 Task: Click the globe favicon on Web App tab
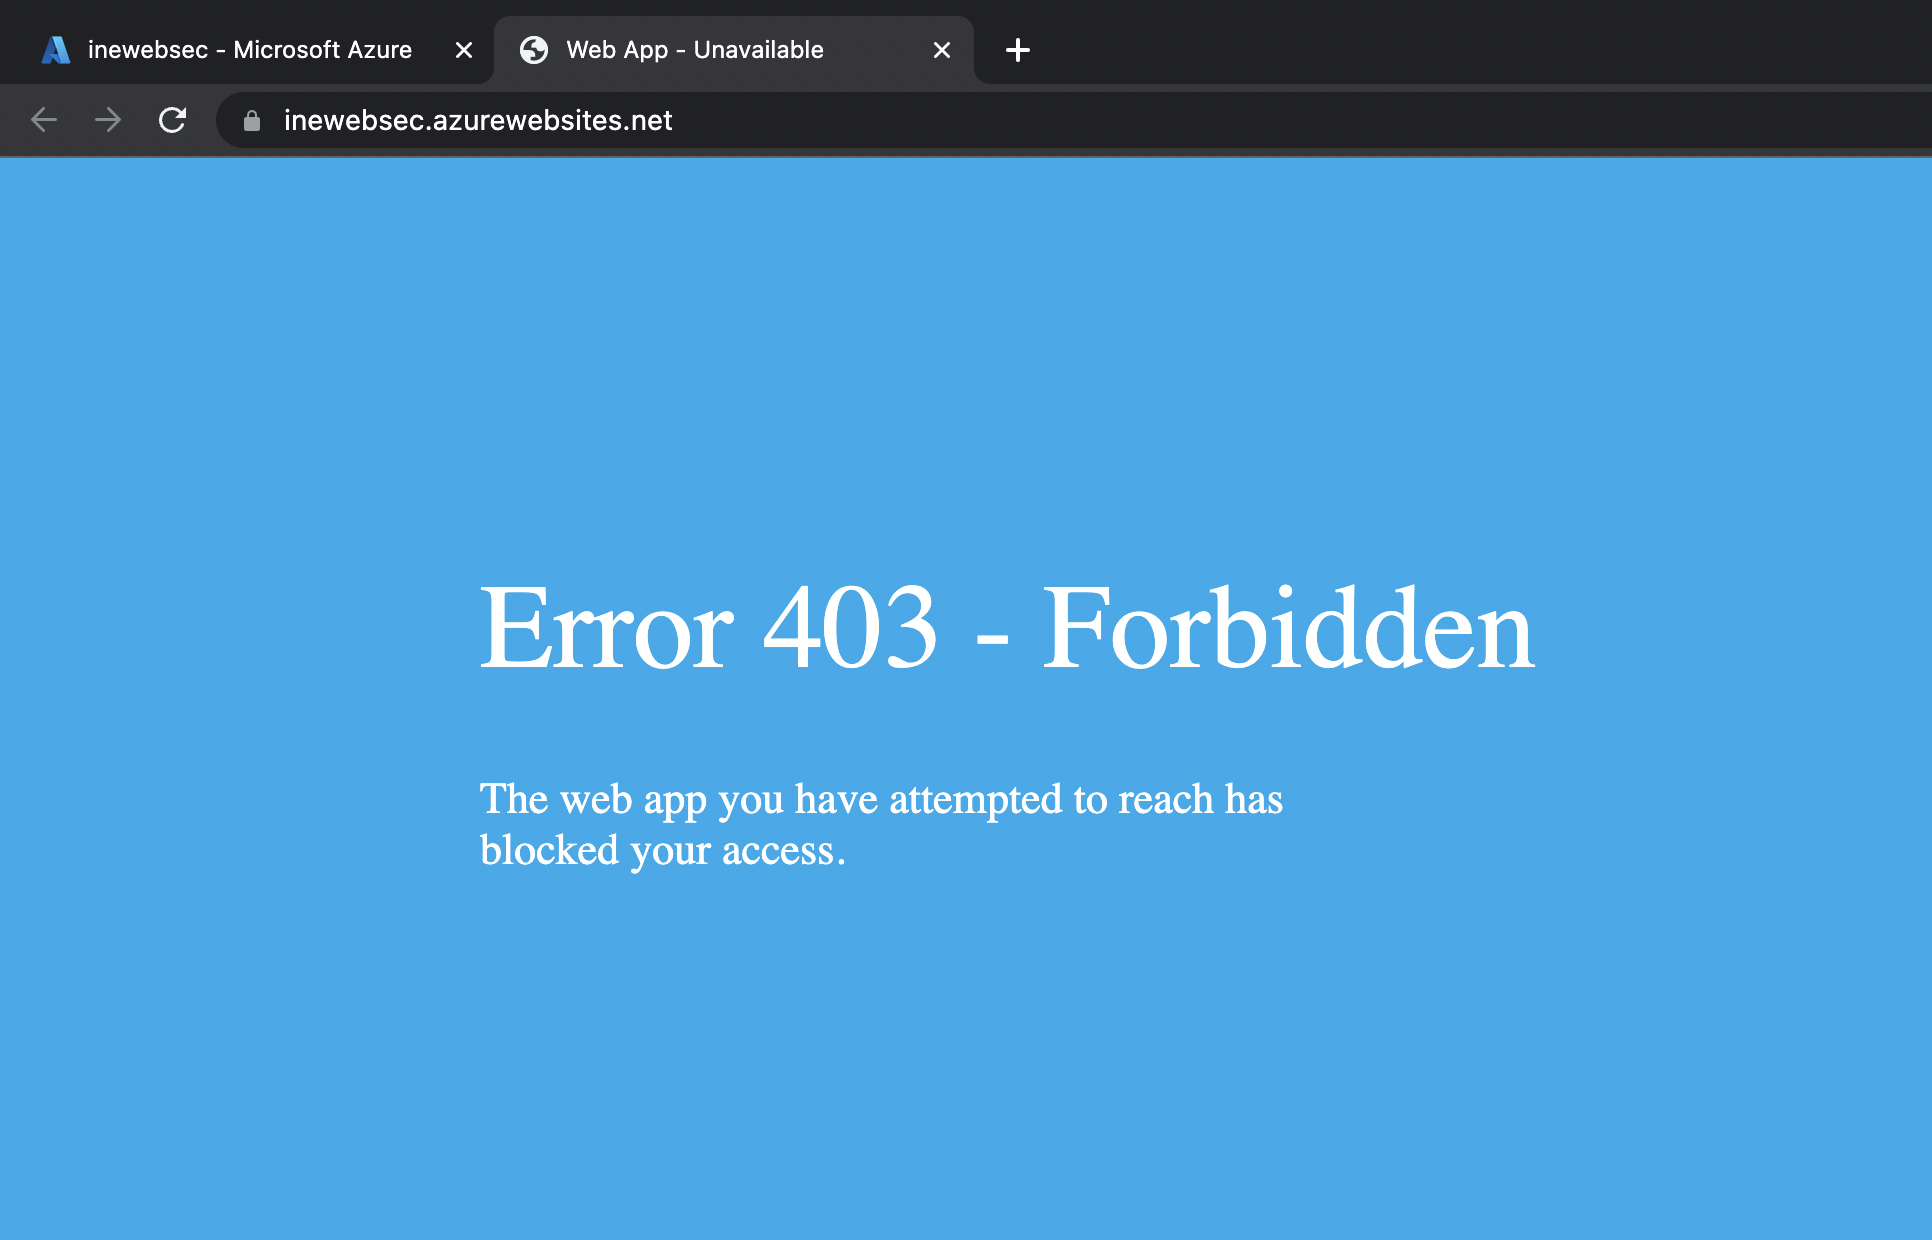click(x=534, y=50)
